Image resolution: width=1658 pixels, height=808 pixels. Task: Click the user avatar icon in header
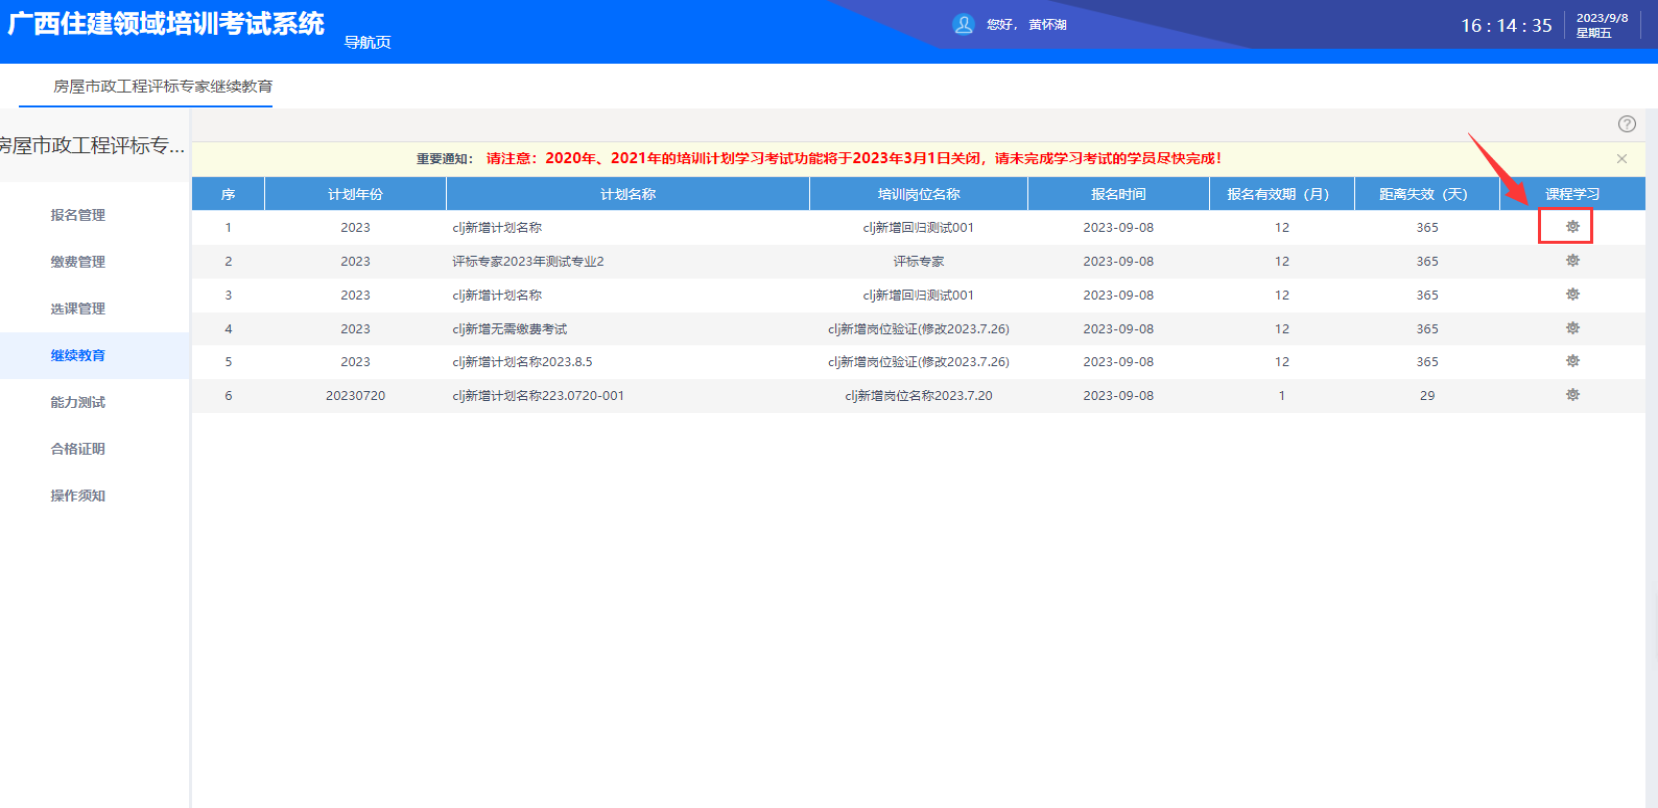click(963, 25)
